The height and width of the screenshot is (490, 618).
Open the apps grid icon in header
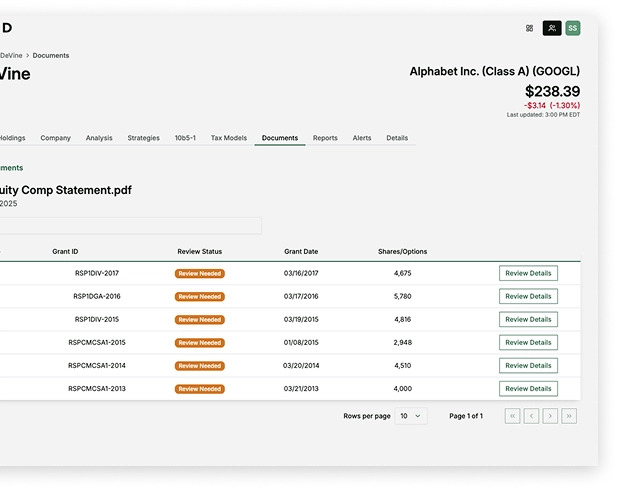pyautogui.click(x=529, y=28)
